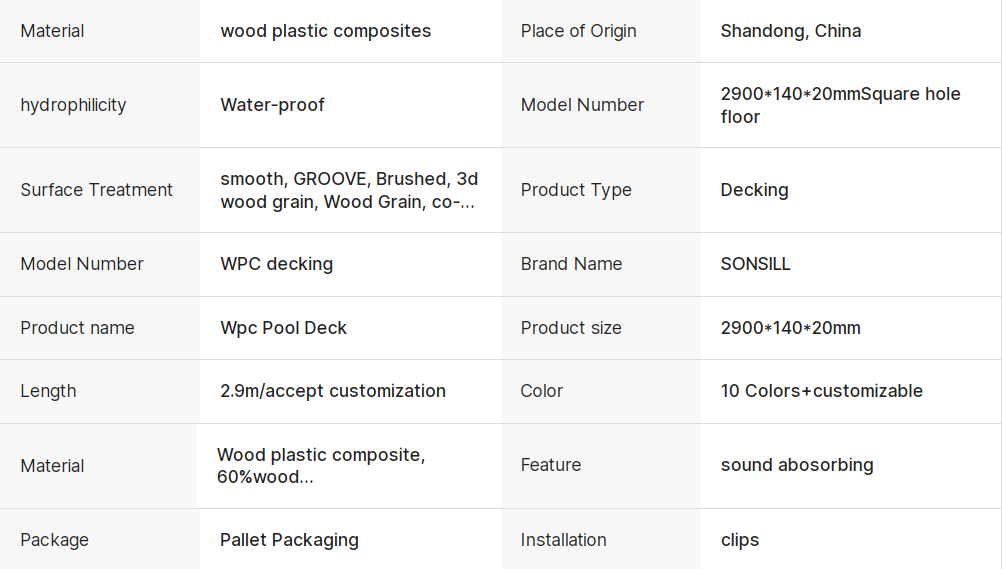
Task: Select the 'Pallet Packaging' package value
Action: tap(289, 540)
